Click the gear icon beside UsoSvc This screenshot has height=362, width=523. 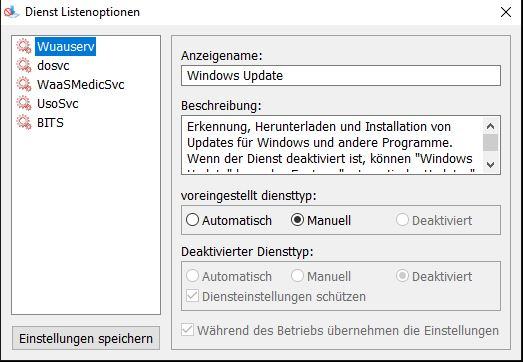coord(24,103)
